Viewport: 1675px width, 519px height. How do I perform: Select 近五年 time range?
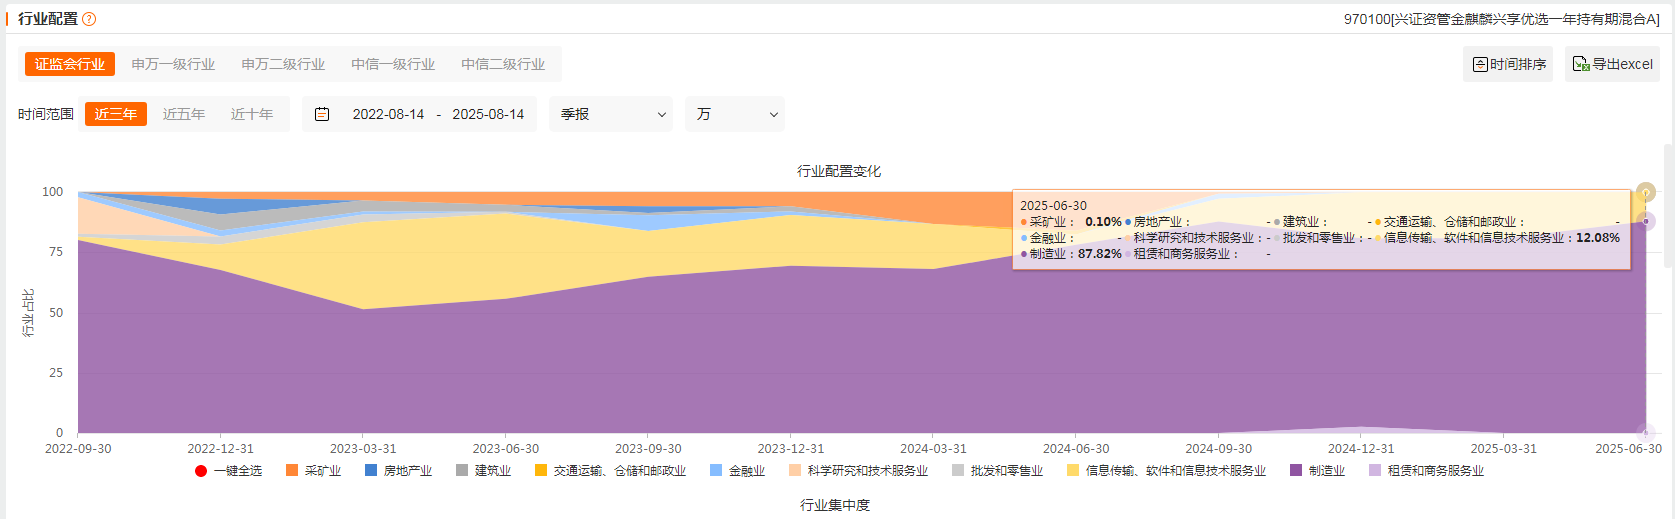(x=184, y=114)
